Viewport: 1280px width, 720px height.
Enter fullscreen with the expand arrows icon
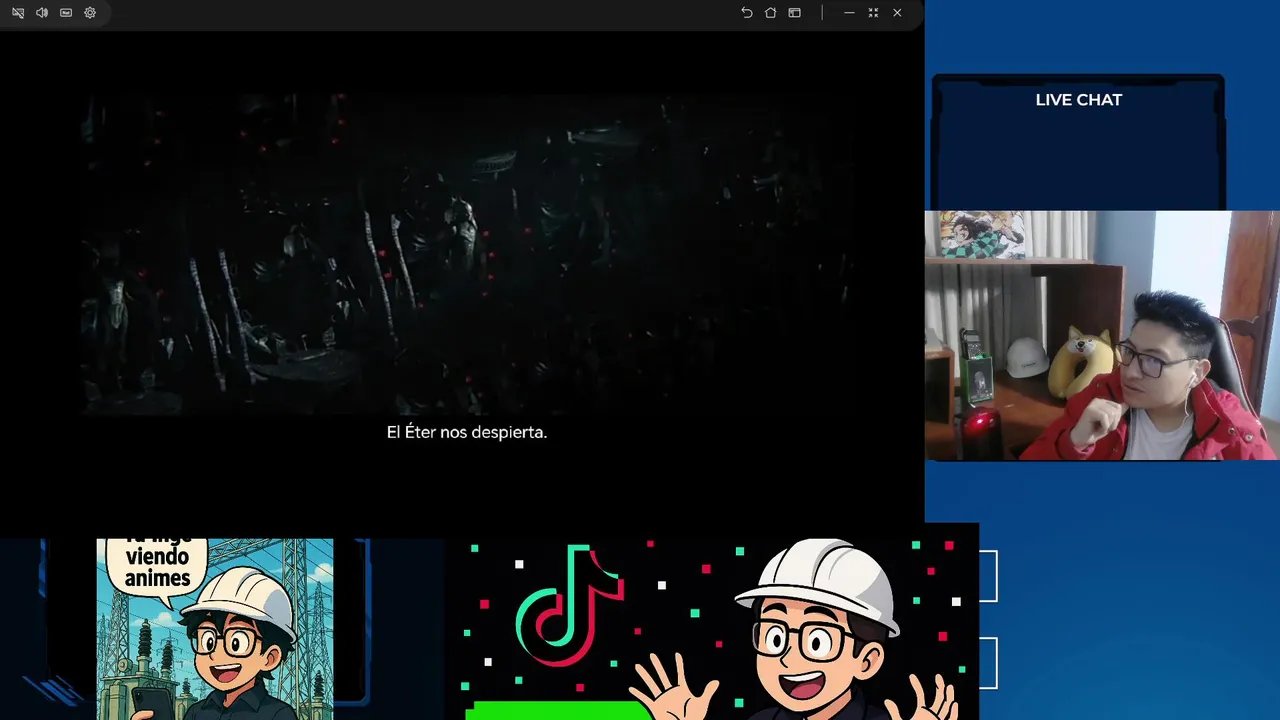pyautogui.click(x=873, y=13)
